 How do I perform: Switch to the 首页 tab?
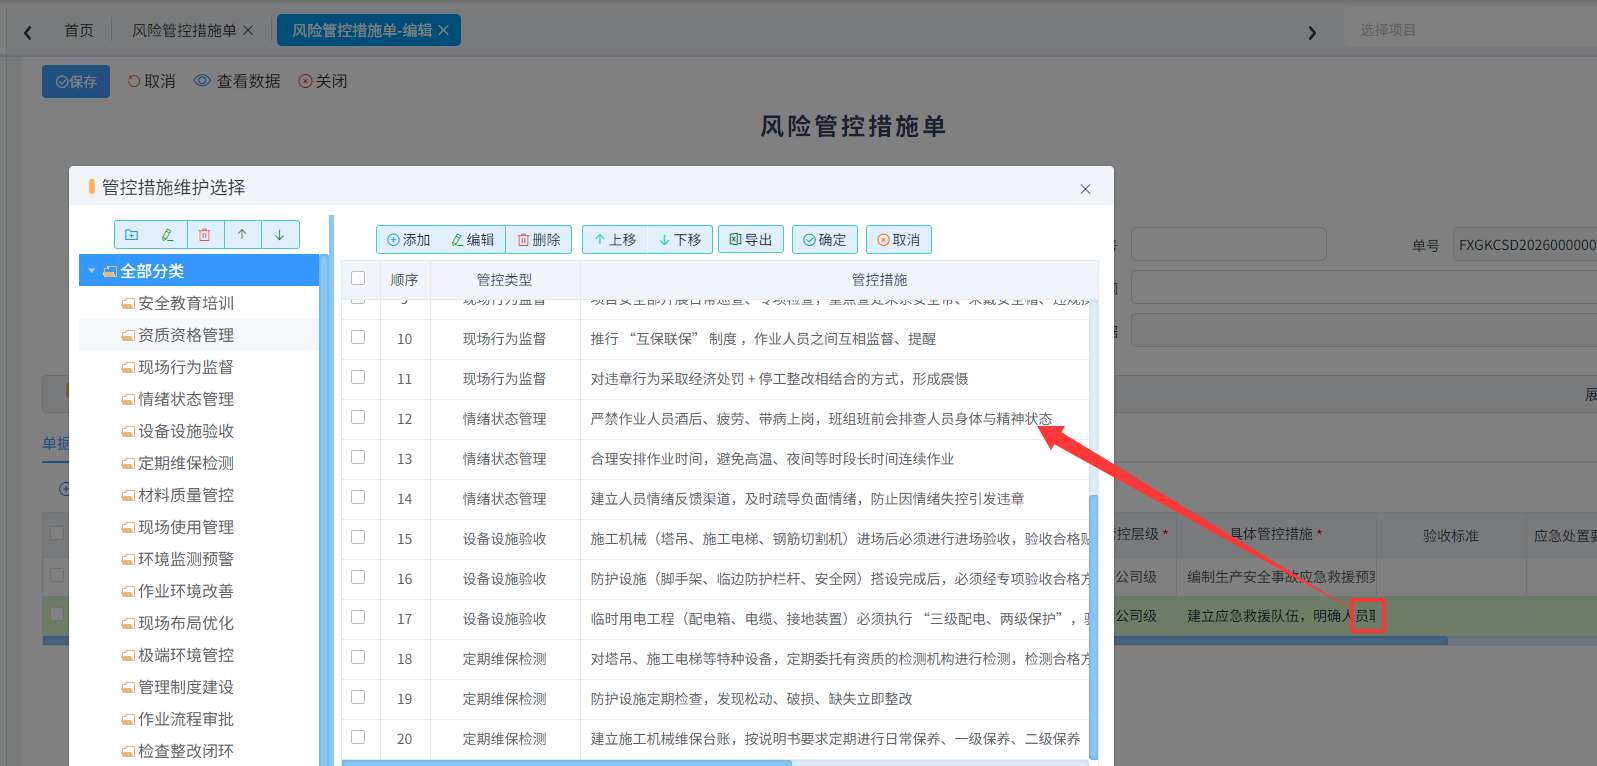[x=79, y=31]
